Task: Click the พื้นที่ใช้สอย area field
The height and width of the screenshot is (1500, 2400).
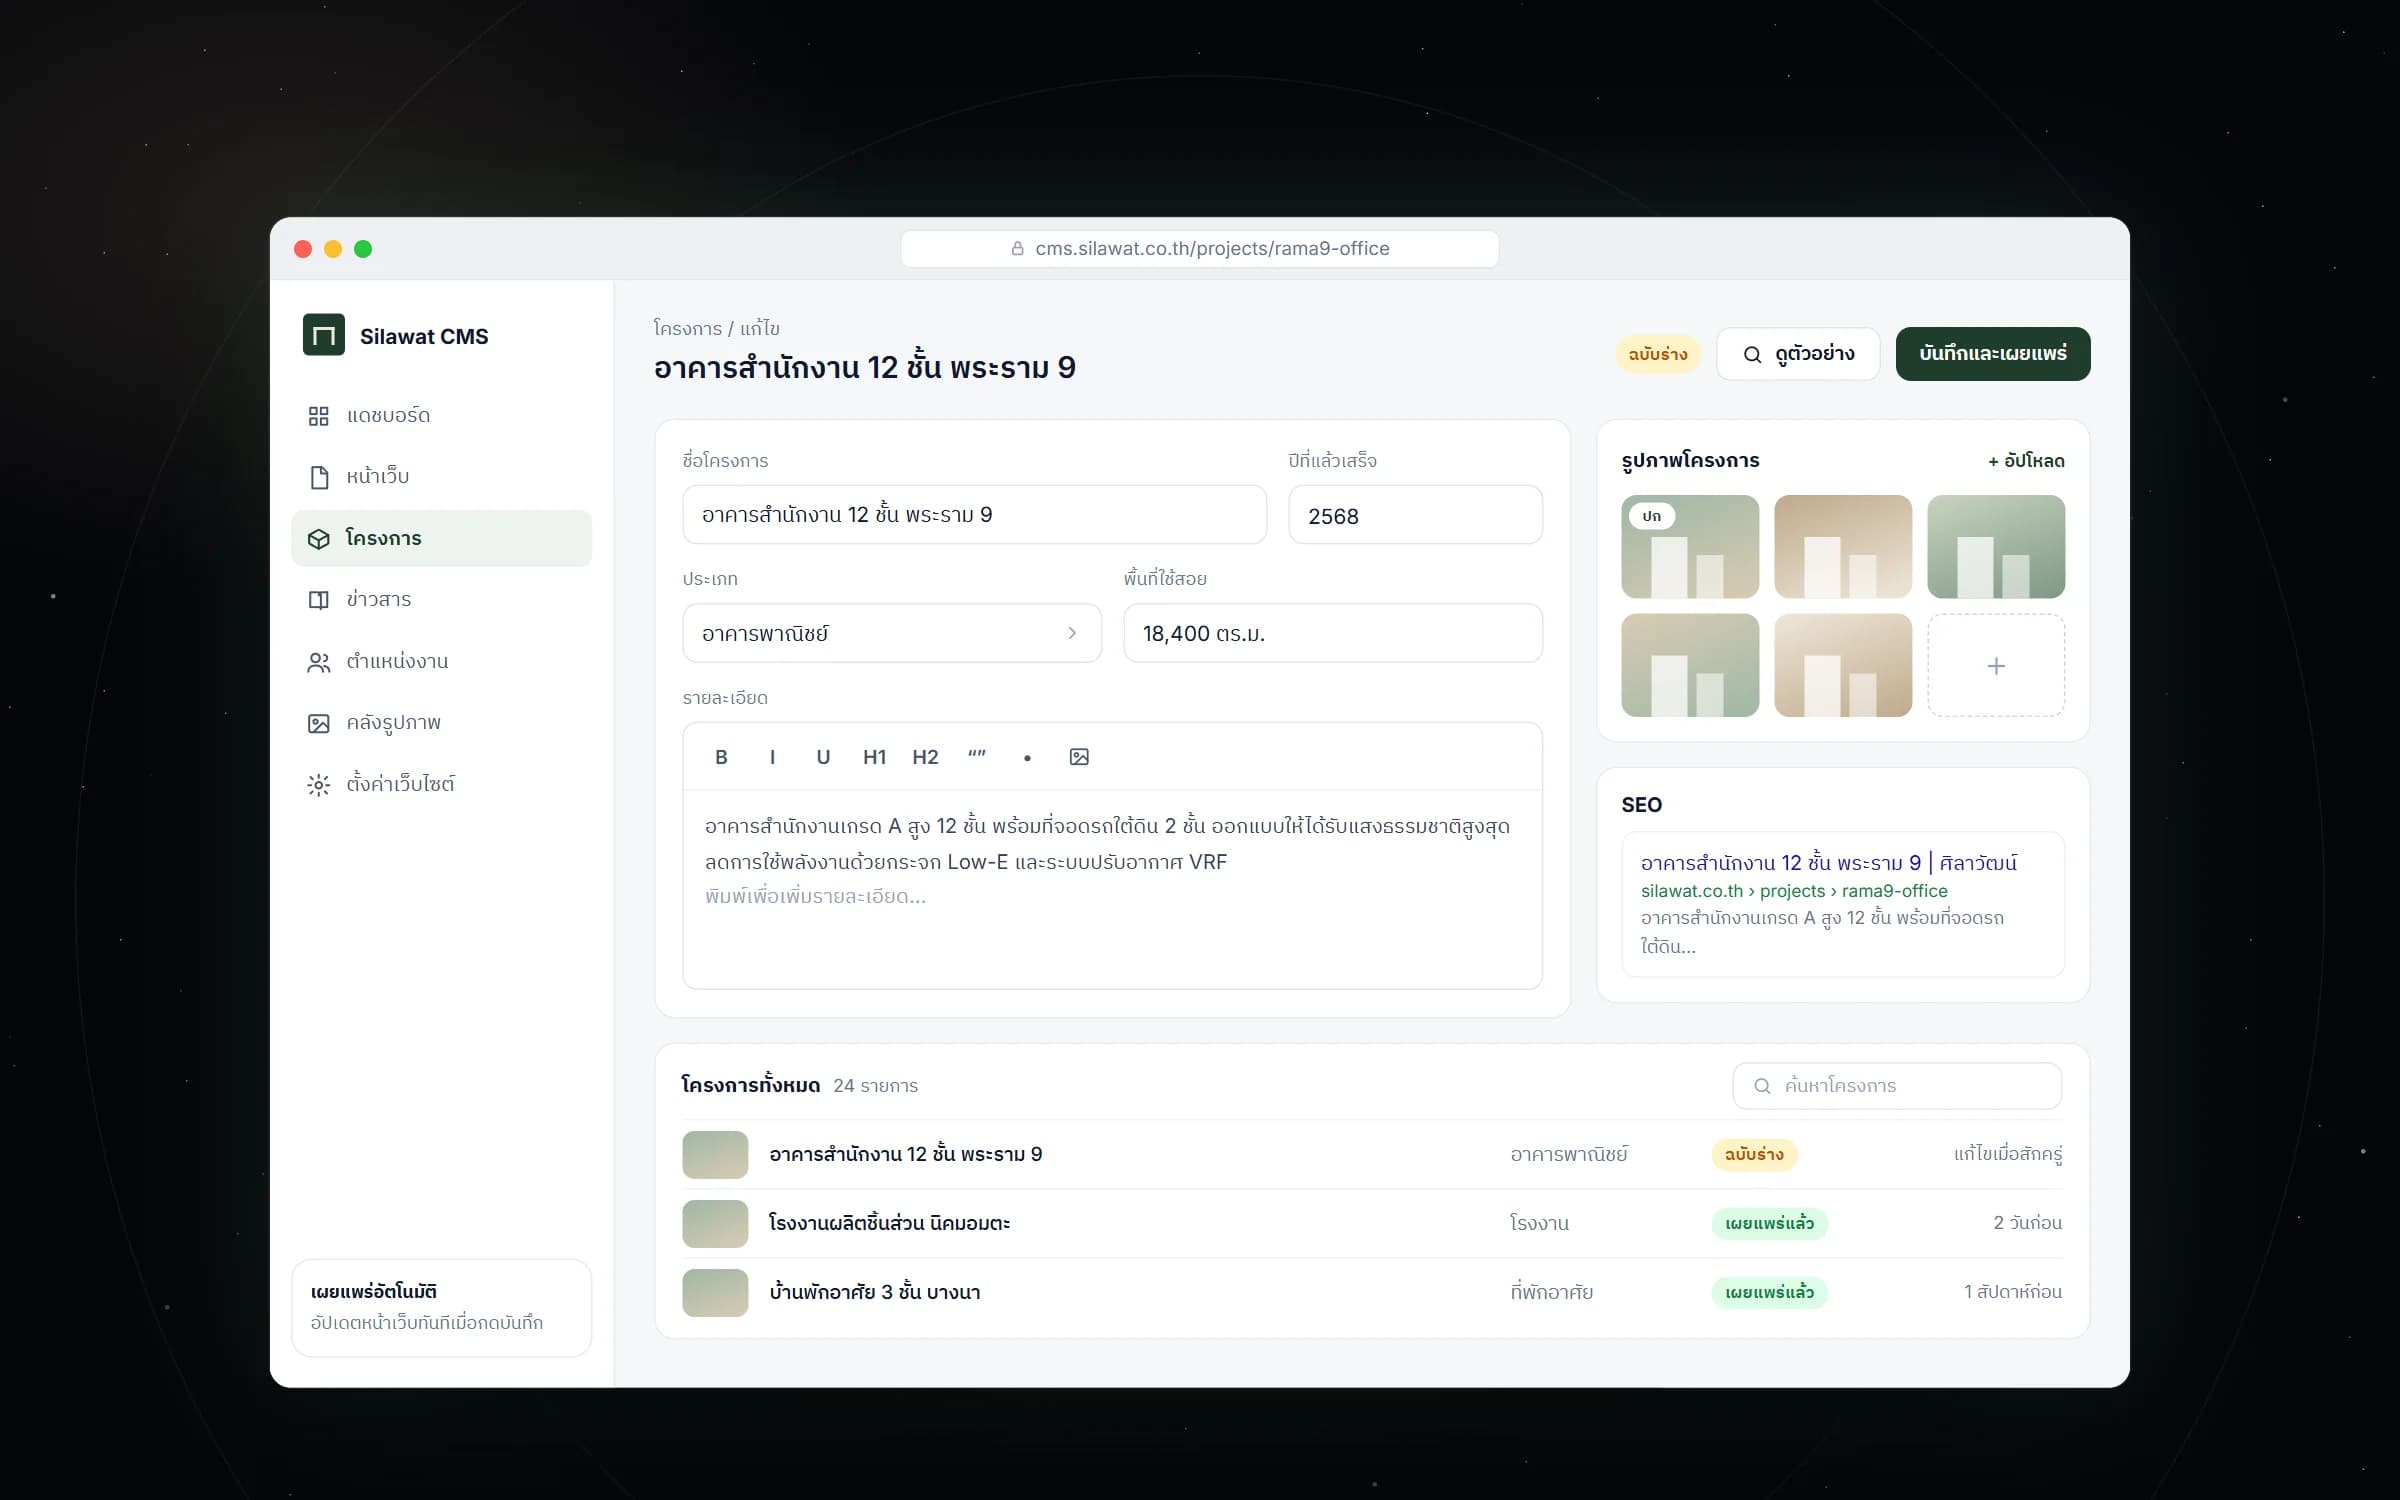Action: coord(1332,633)
